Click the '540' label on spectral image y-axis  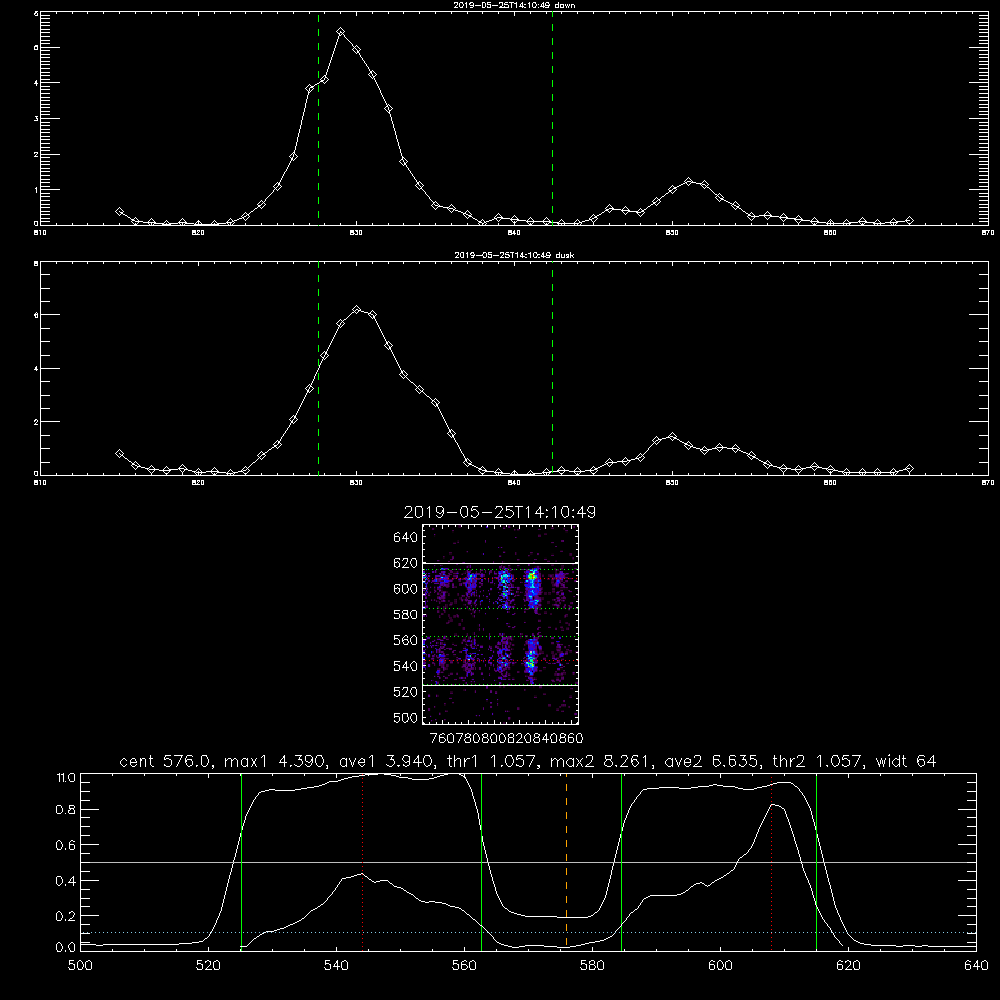pos(406,666)
